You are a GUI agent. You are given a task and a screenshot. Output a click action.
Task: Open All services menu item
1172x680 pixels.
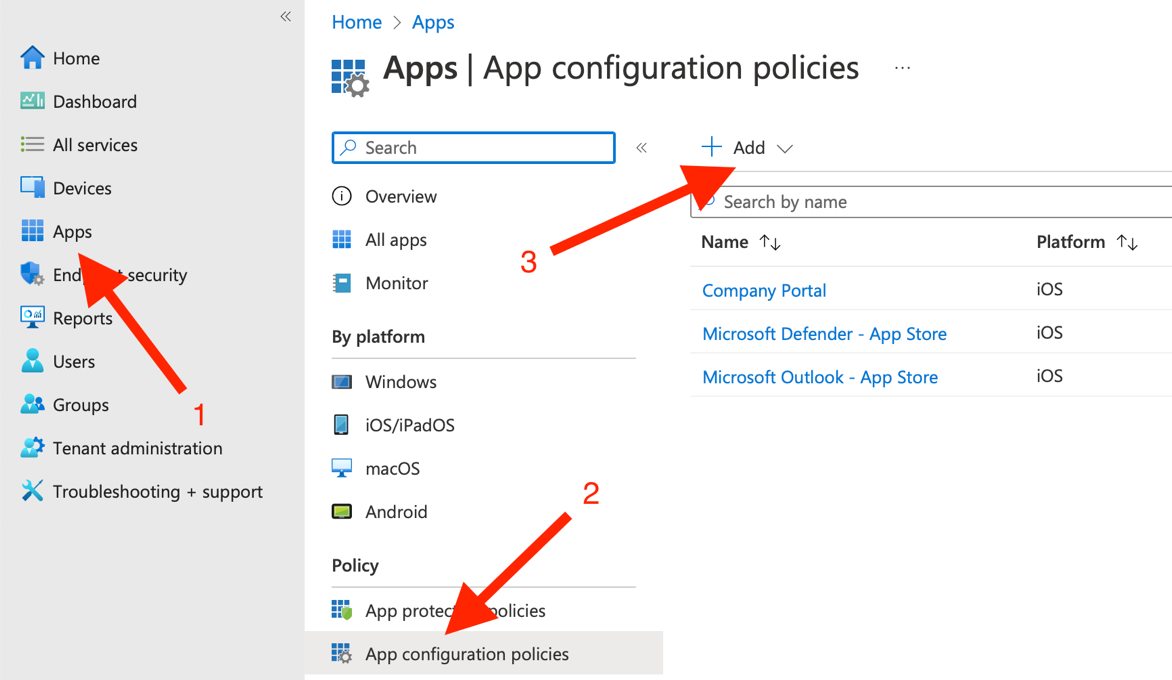coord(95,145)
